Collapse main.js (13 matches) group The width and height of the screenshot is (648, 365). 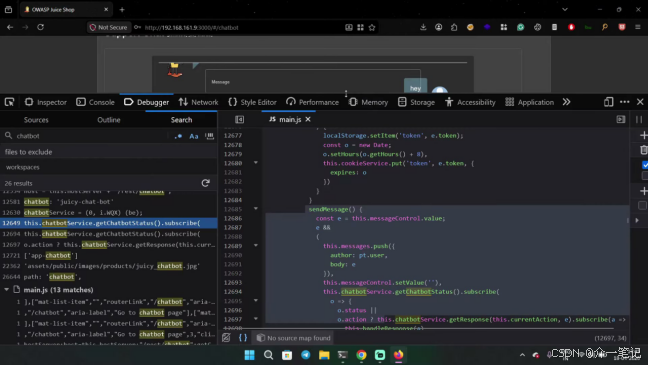click(7, 290)
